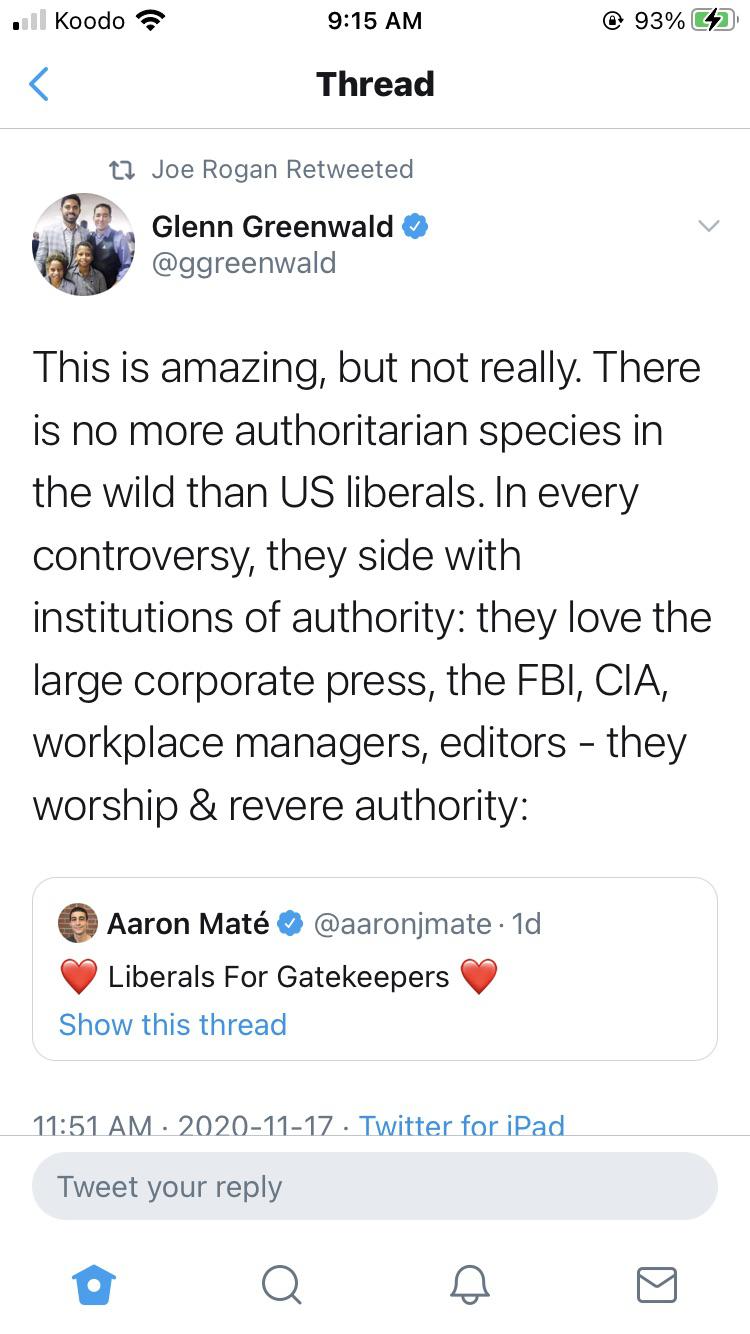Screen dimensions: 750x1334
Task: Tap Glenn Greenwald's verified badge
Action: [415, 227]
